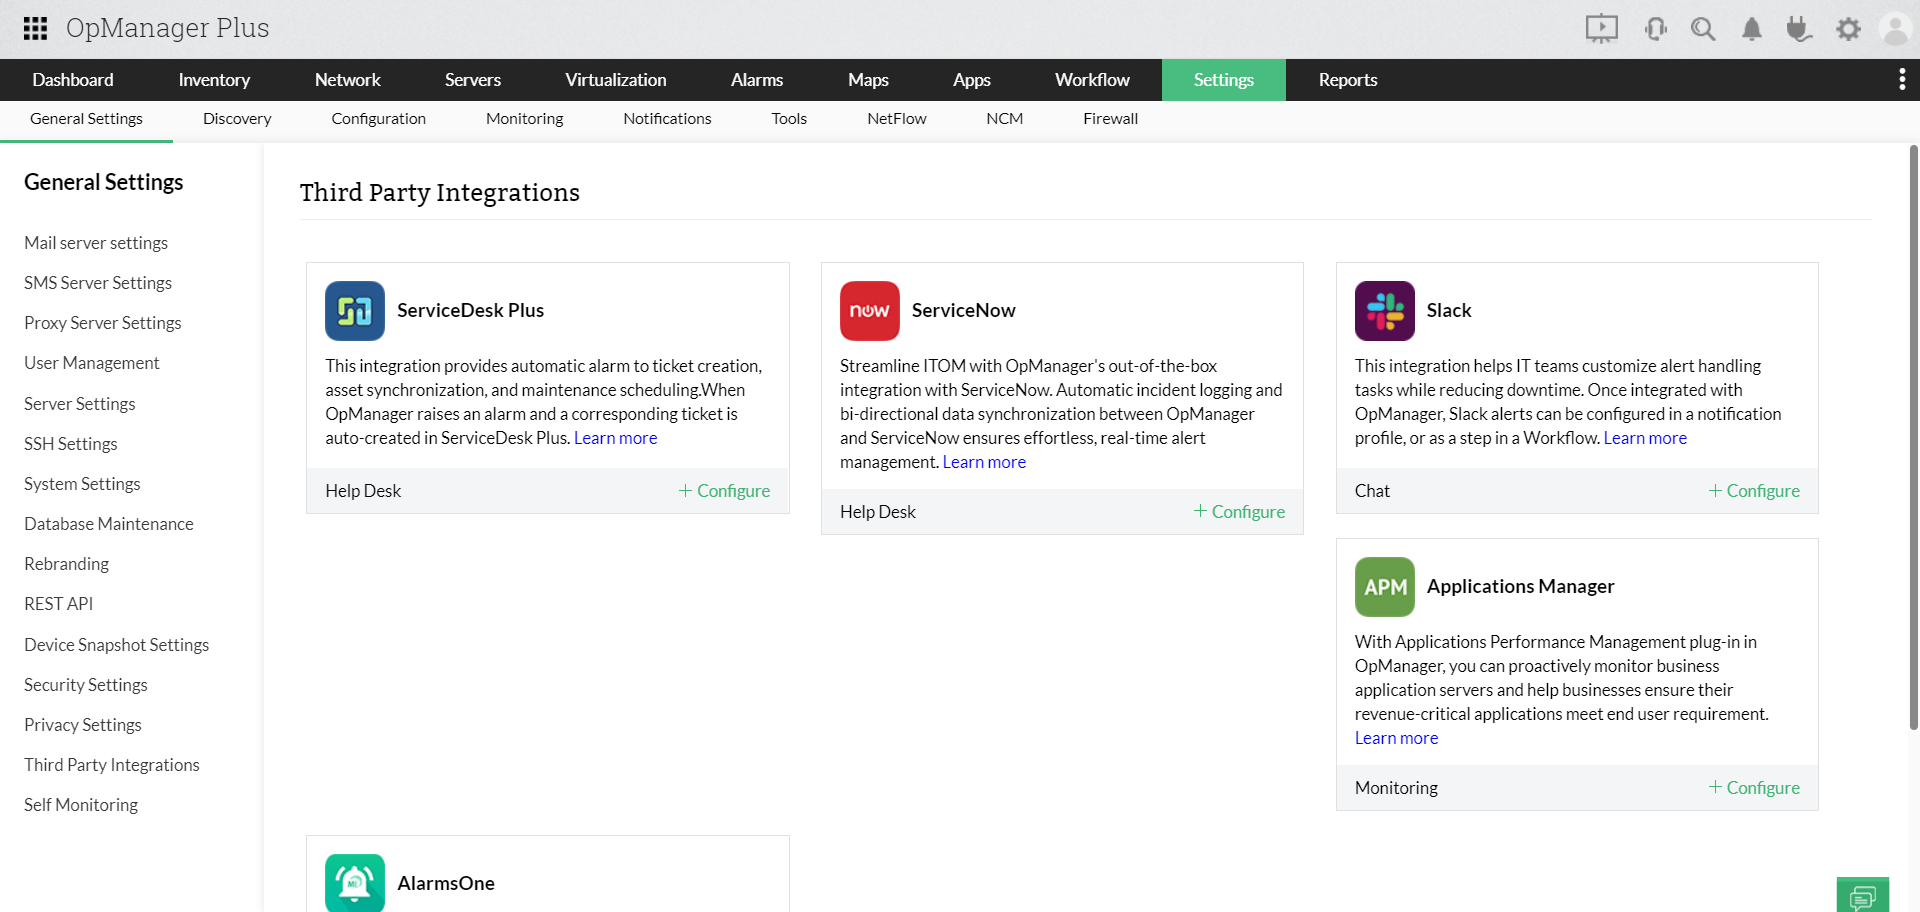This screenshot has height=912, width=1920.
Task: Click the Slack logo icon
Action: pos(1384,311)
